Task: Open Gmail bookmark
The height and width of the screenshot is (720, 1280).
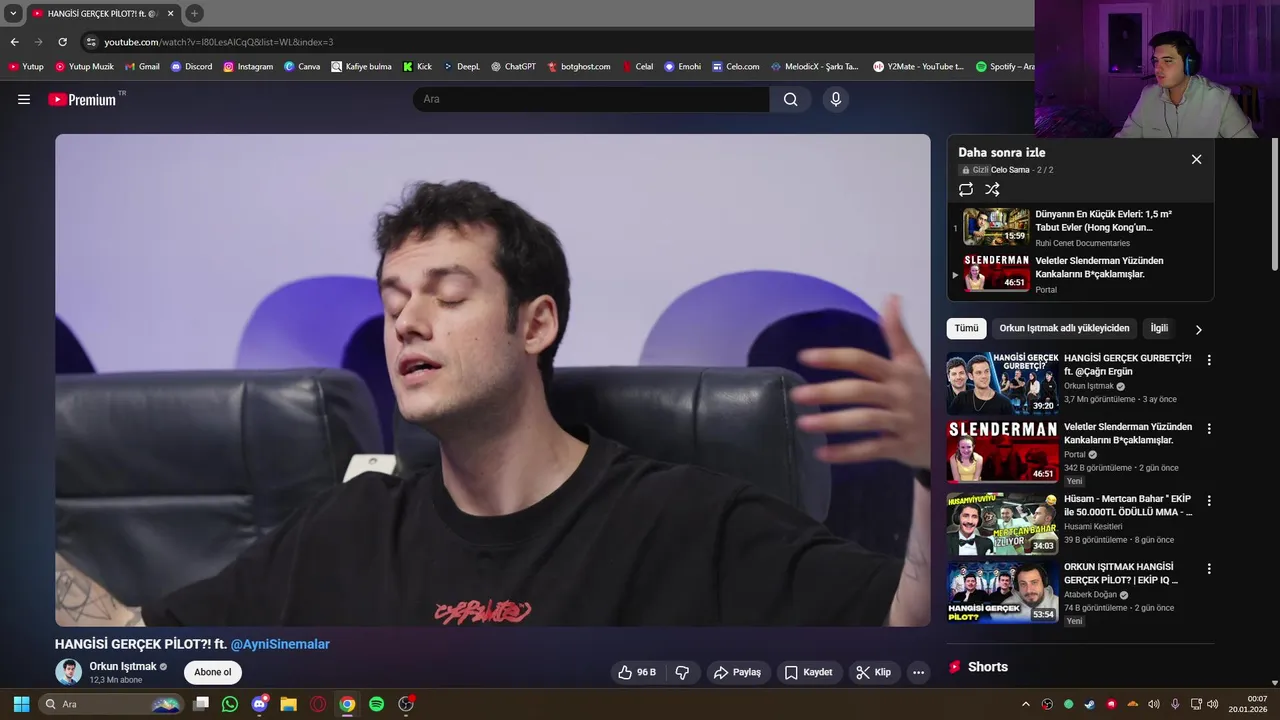Action: tap(141, 67)
